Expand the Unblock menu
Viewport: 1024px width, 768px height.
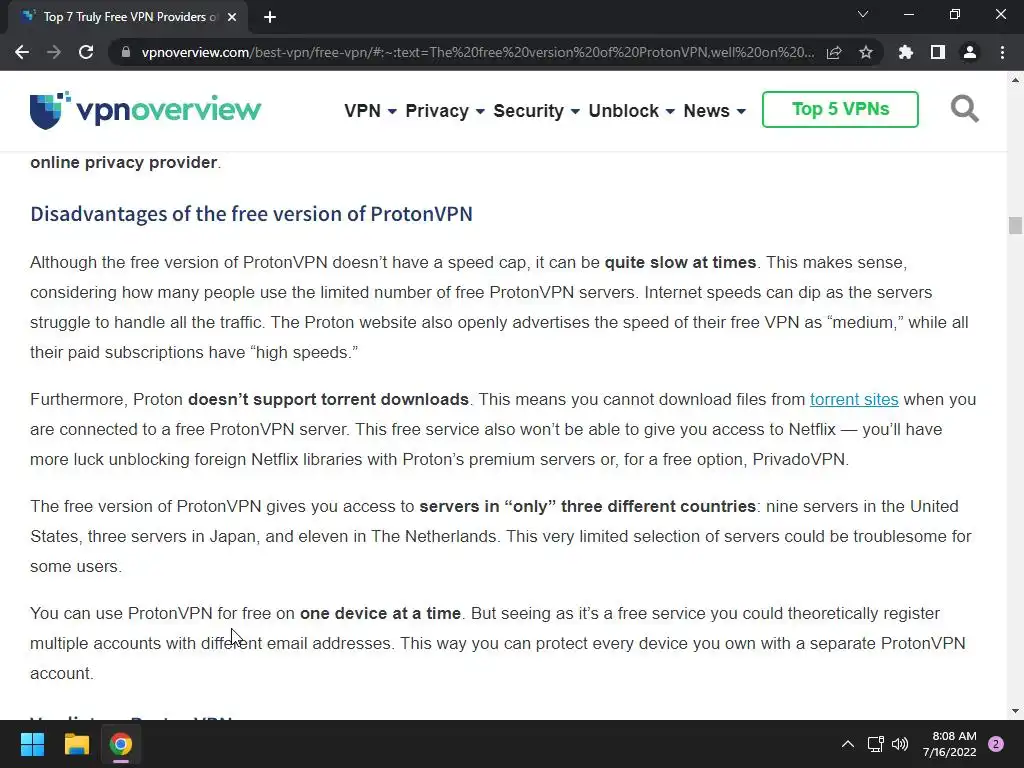tap(632, 111)
